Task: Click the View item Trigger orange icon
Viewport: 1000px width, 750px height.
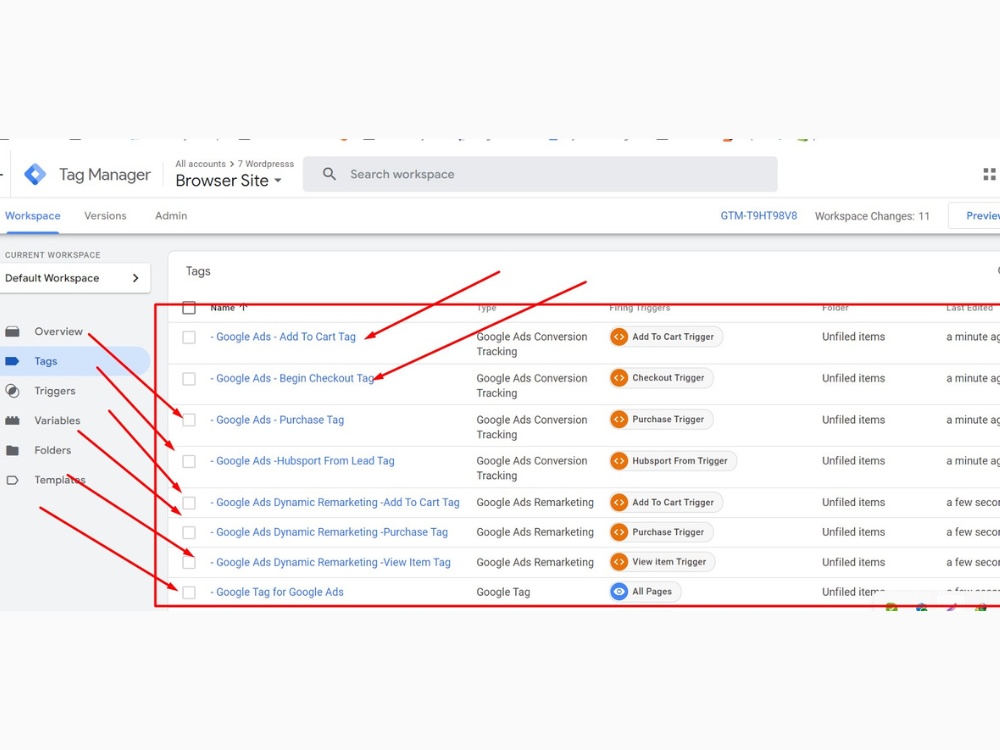Action: [619, 562]
